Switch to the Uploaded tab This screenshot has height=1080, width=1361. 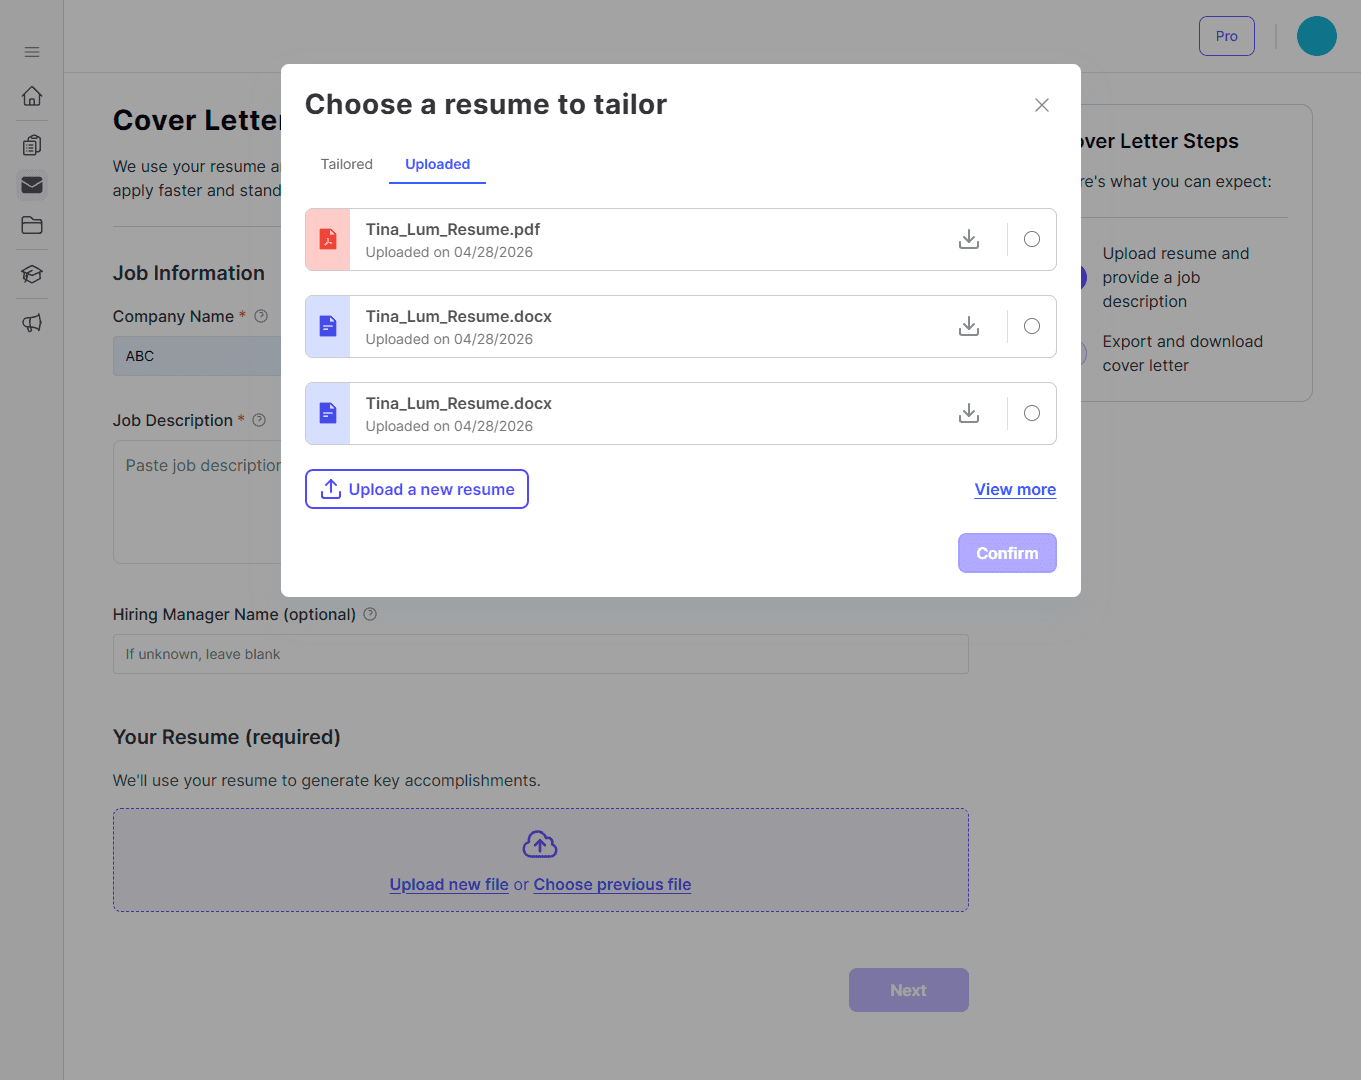point(438,164)
